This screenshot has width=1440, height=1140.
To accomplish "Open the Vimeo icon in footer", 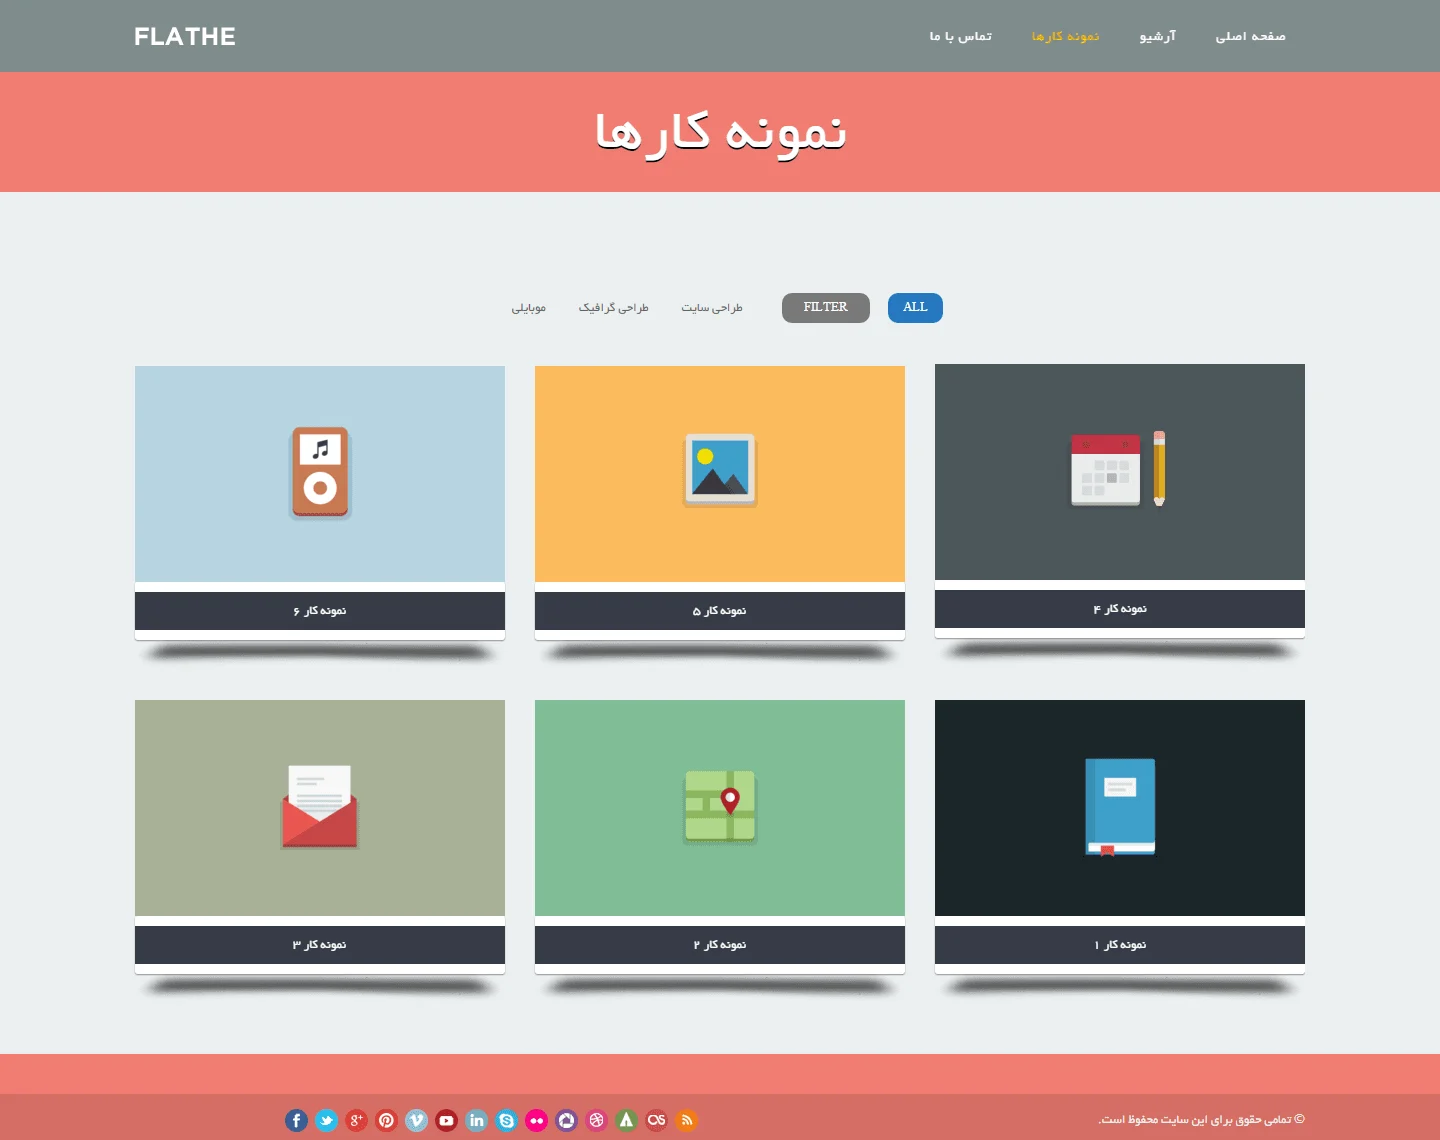I will (x=416, y=1120).
